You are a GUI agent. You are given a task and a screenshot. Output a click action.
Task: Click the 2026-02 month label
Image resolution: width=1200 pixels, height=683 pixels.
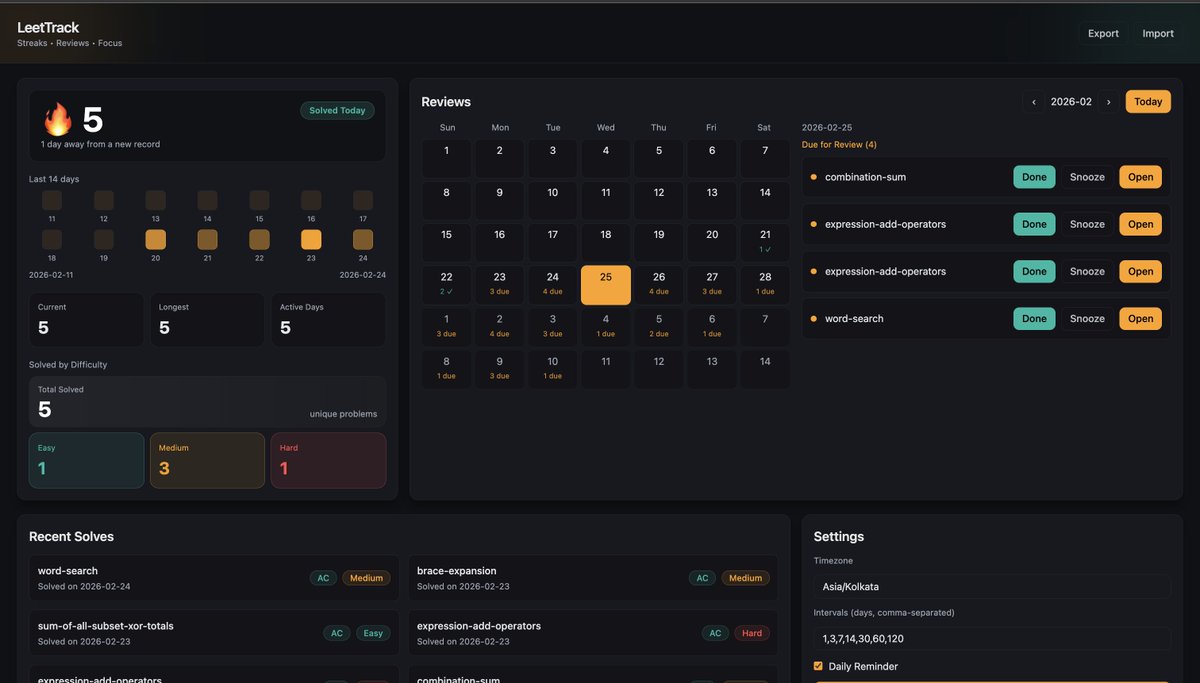point(1071,102)
